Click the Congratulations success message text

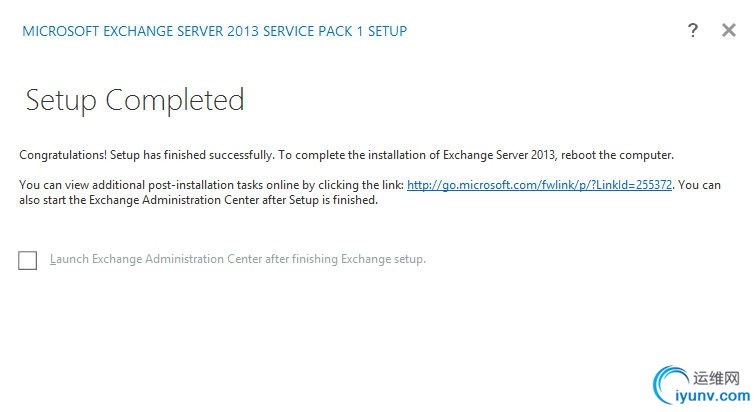[x=346, y=155]
